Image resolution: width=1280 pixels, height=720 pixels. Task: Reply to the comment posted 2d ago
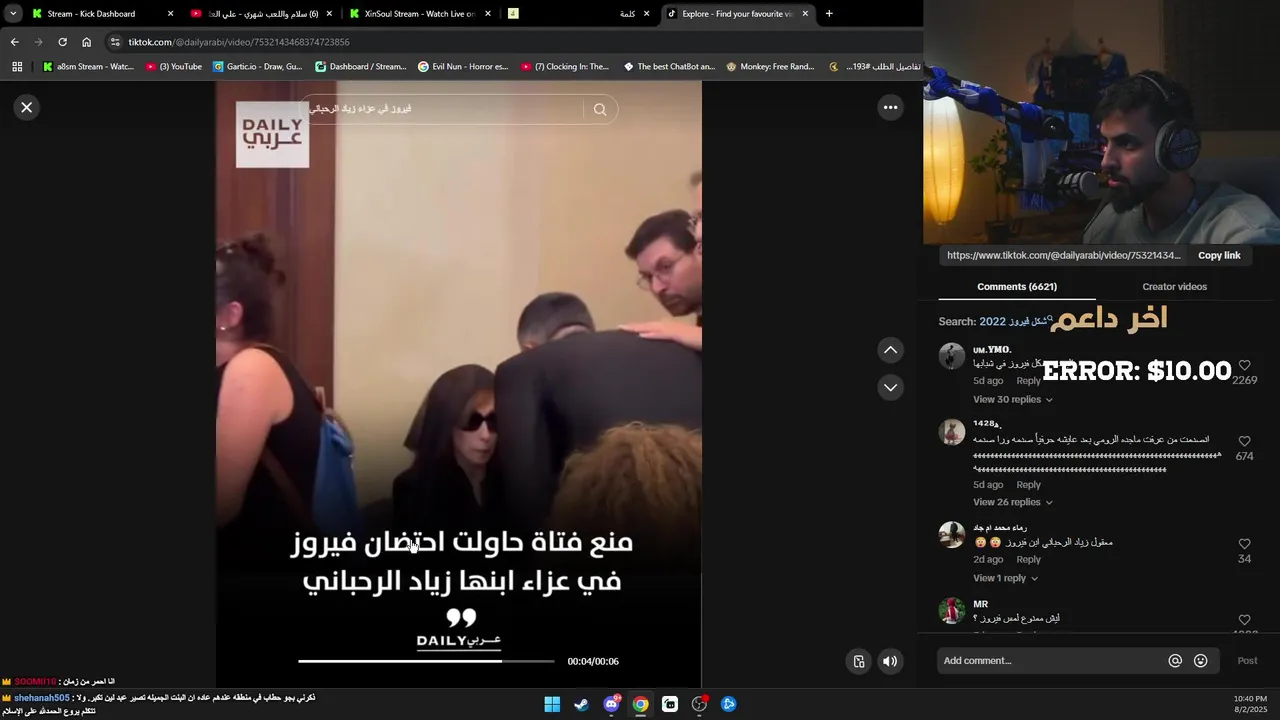point(1029,560)
